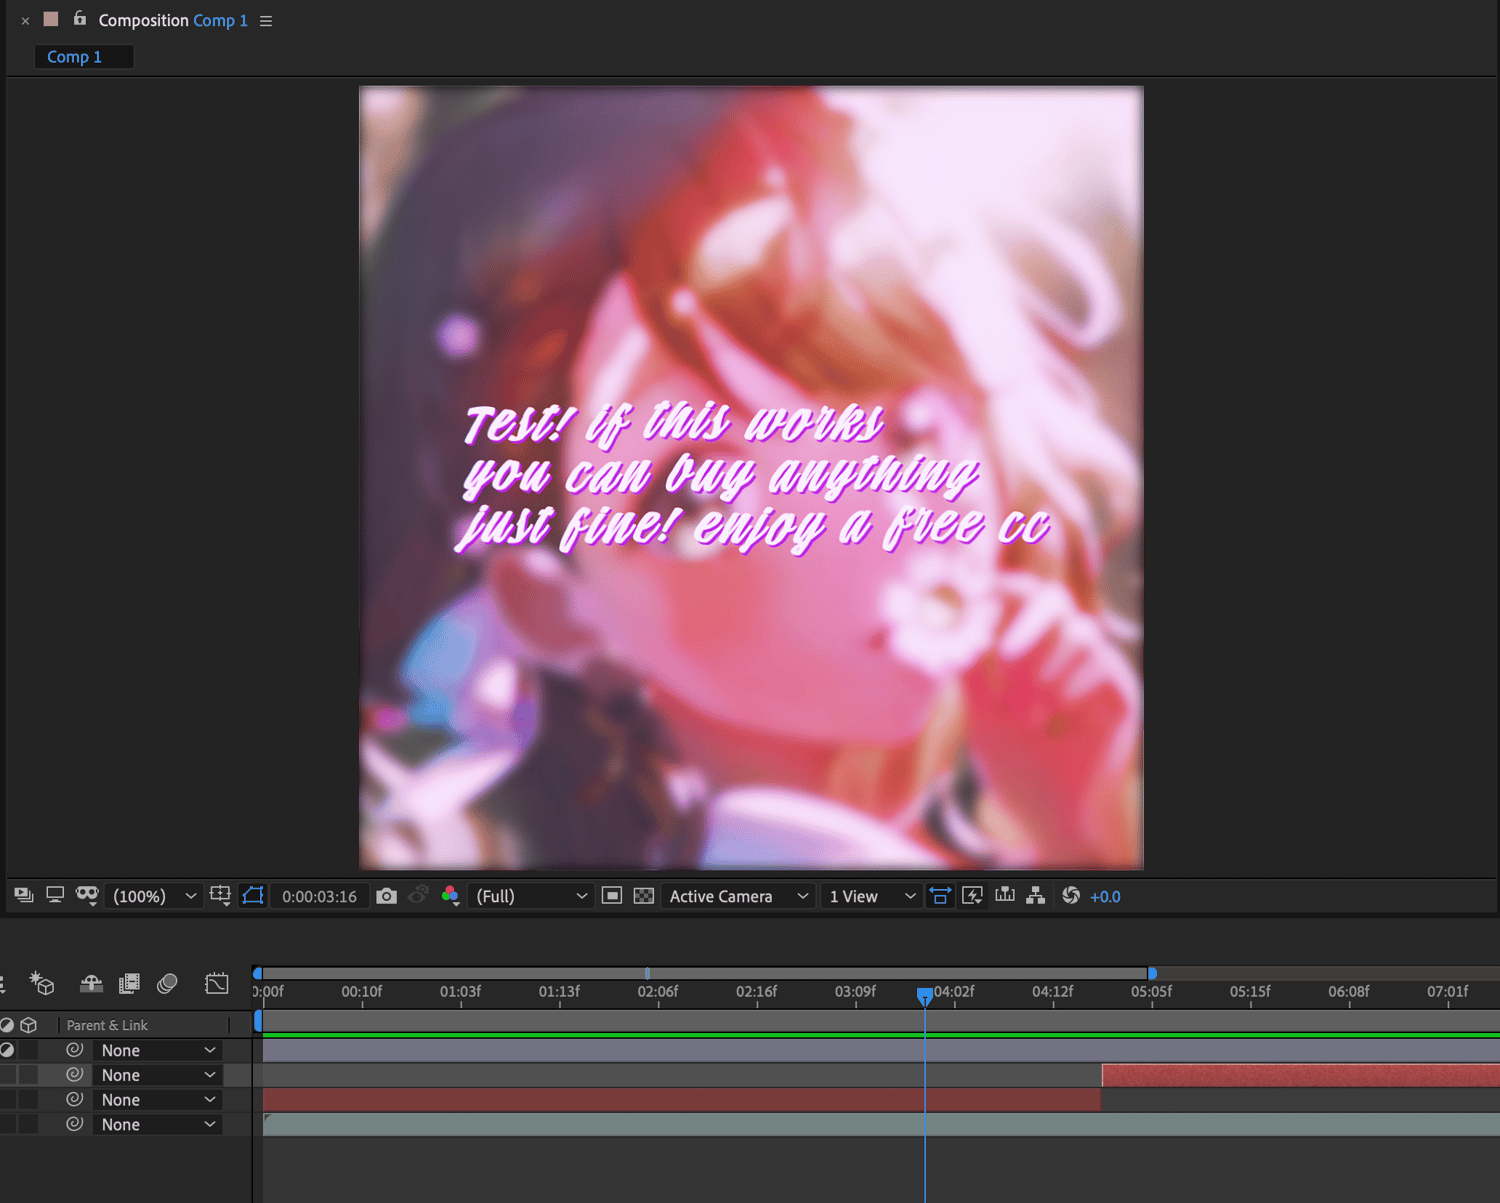Toggle 3D switch on third layer row

[x=29, y=1099]
